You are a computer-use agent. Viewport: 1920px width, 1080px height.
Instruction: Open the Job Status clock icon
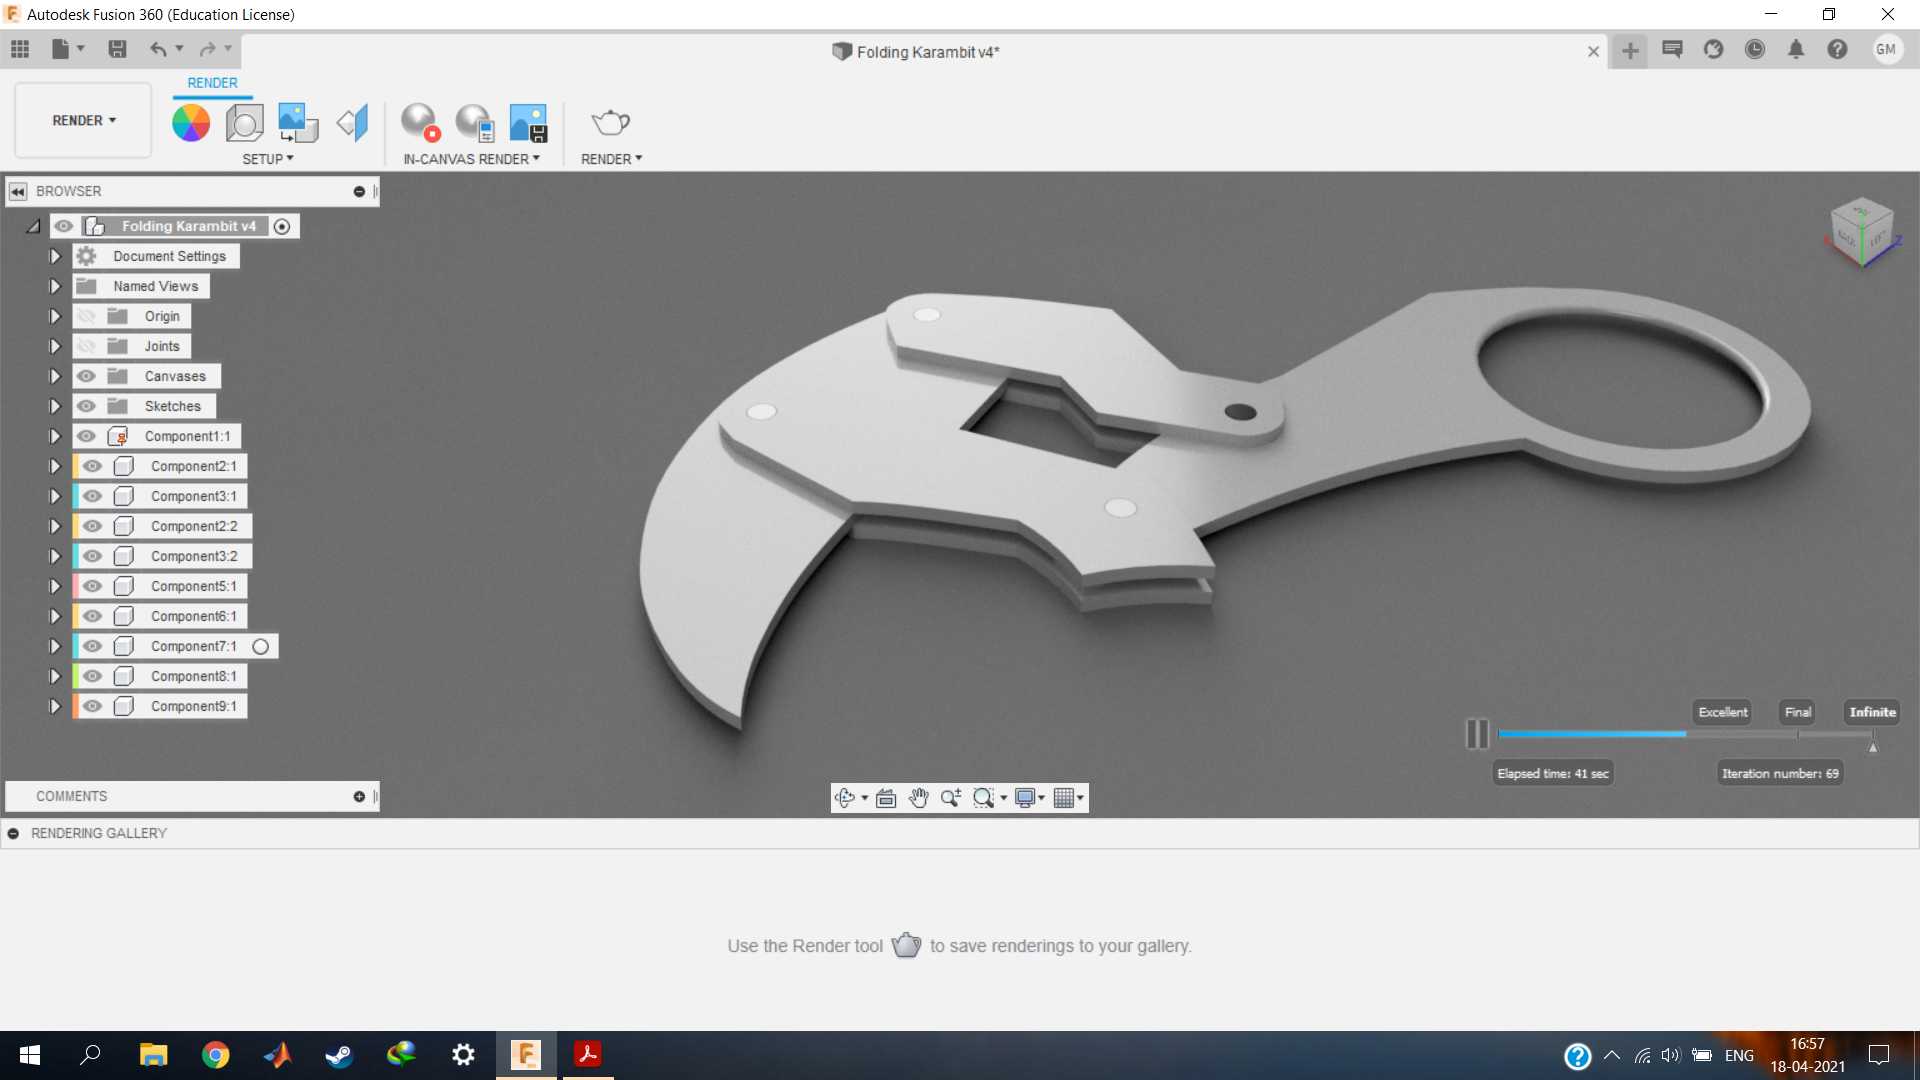(x=1754, y=49)
